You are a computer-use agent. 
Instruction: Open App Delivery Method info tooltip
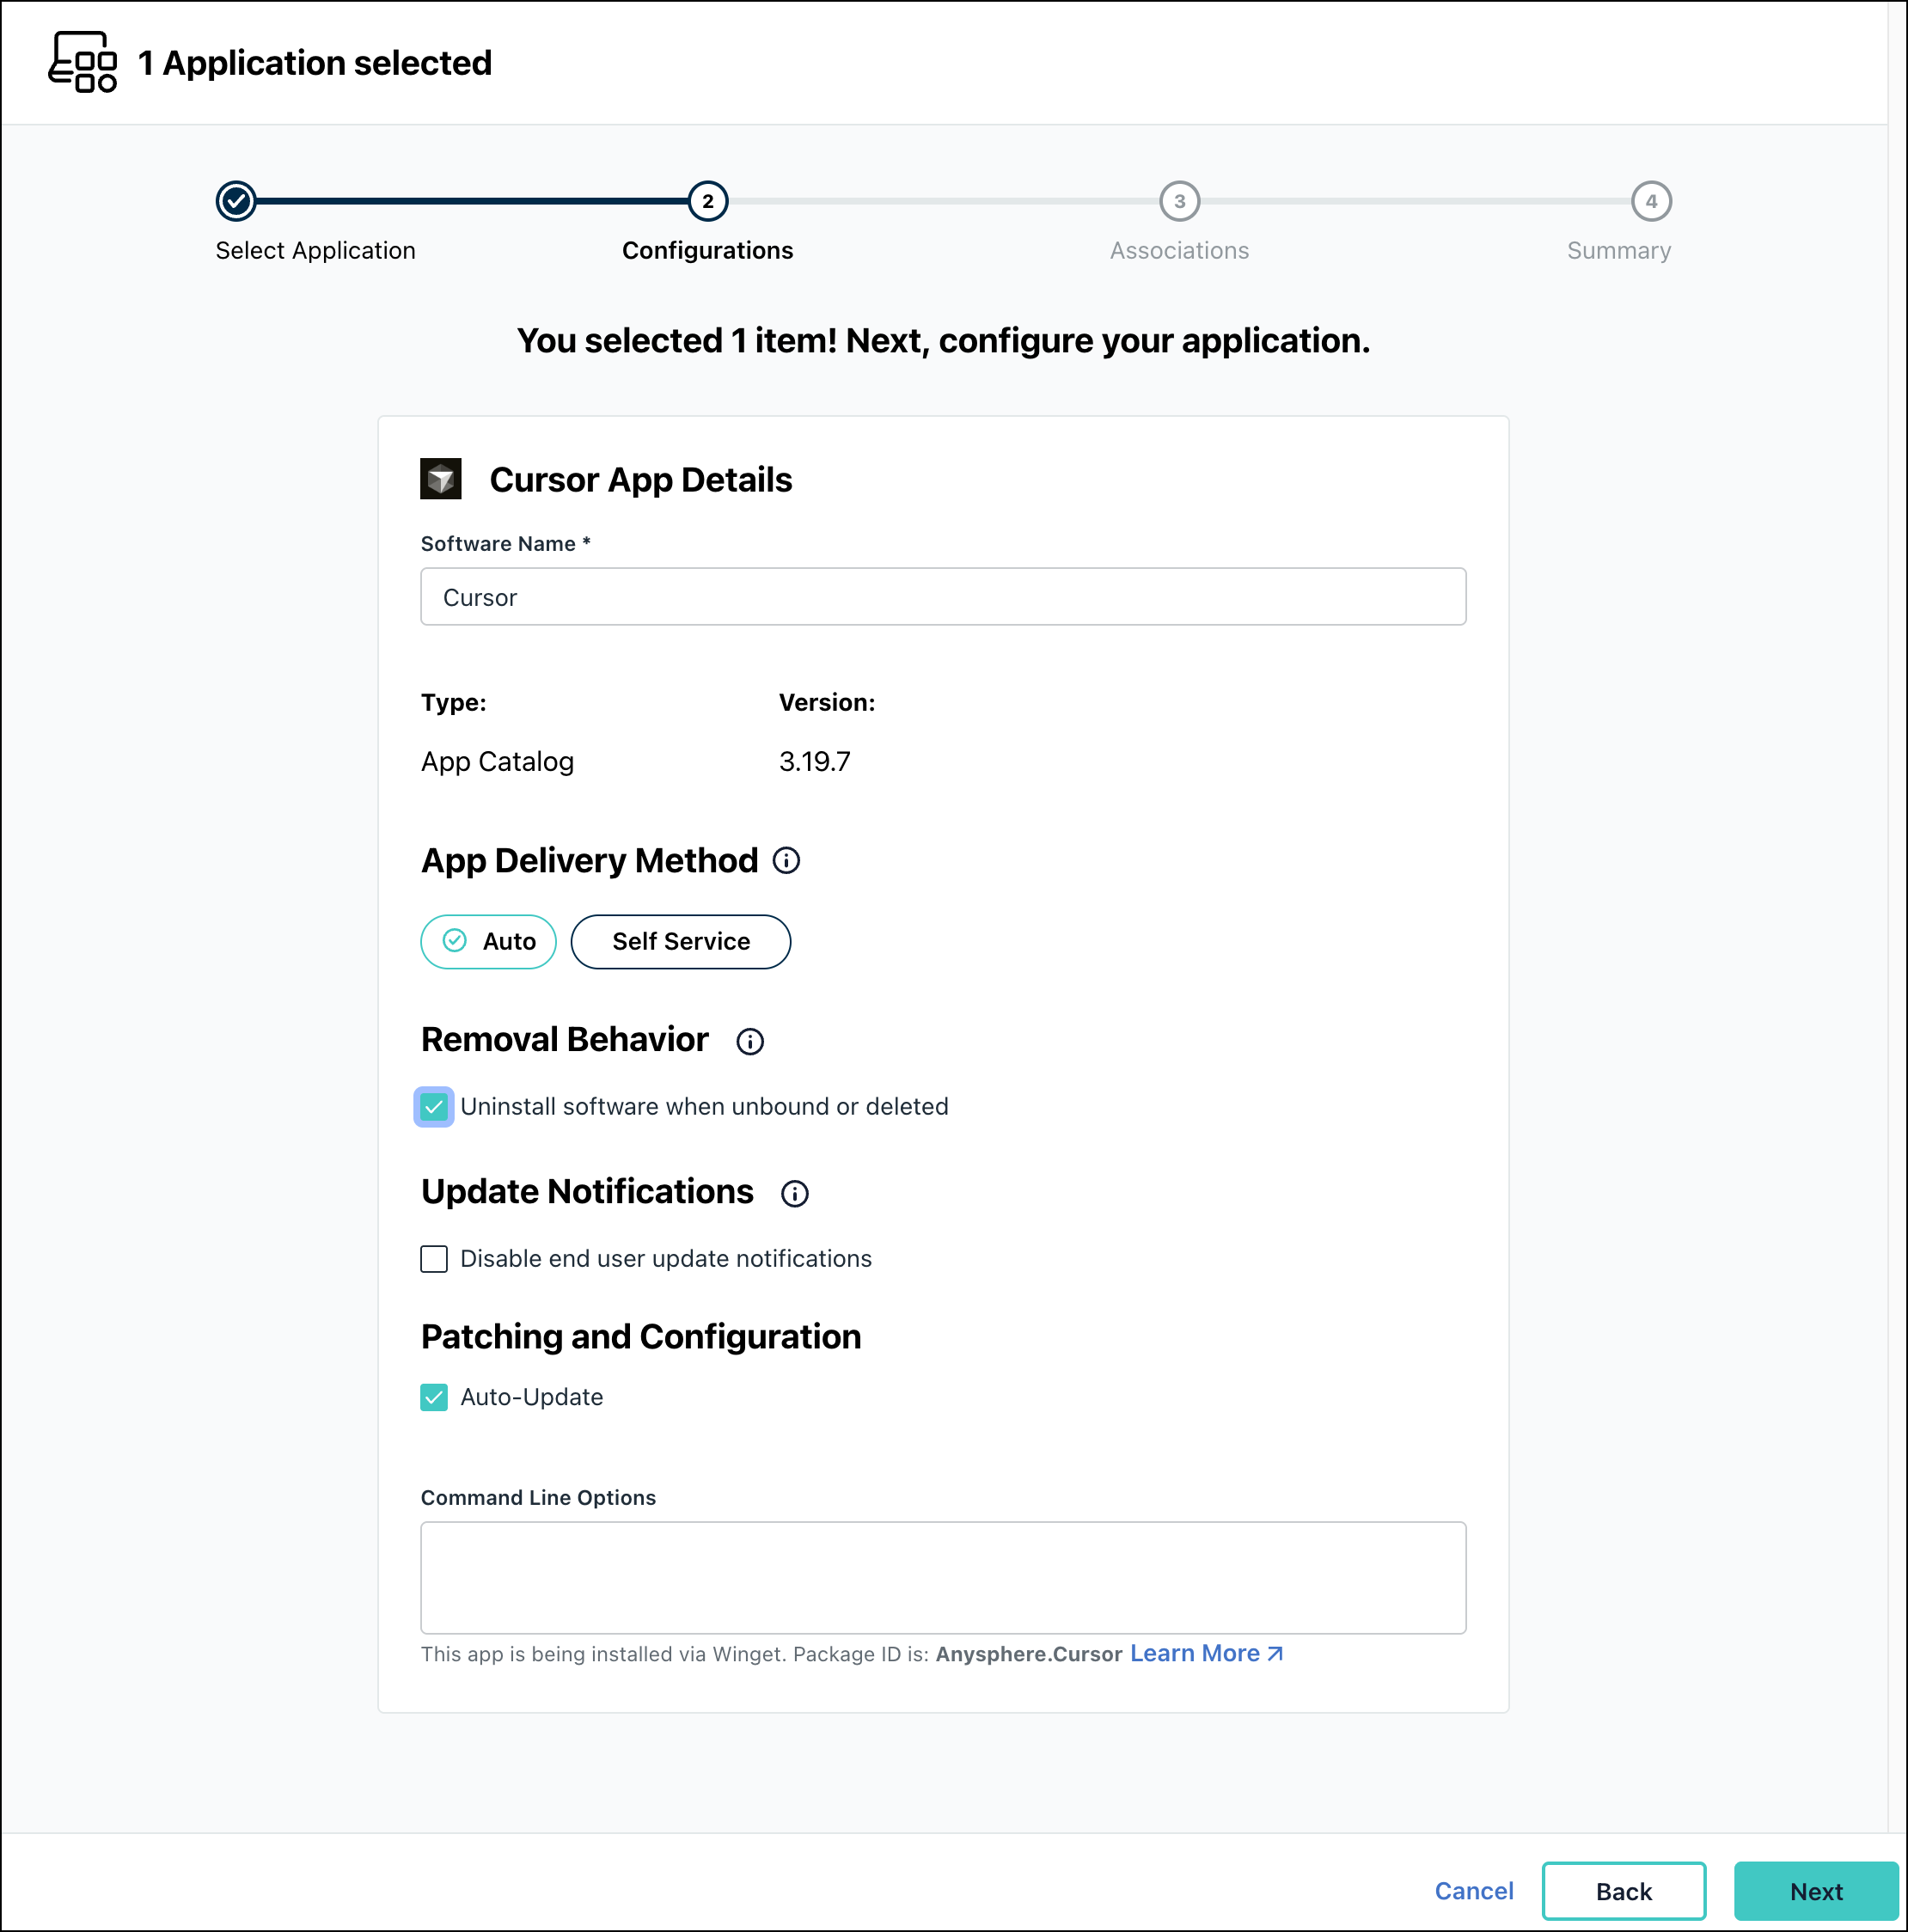(787, 861)
